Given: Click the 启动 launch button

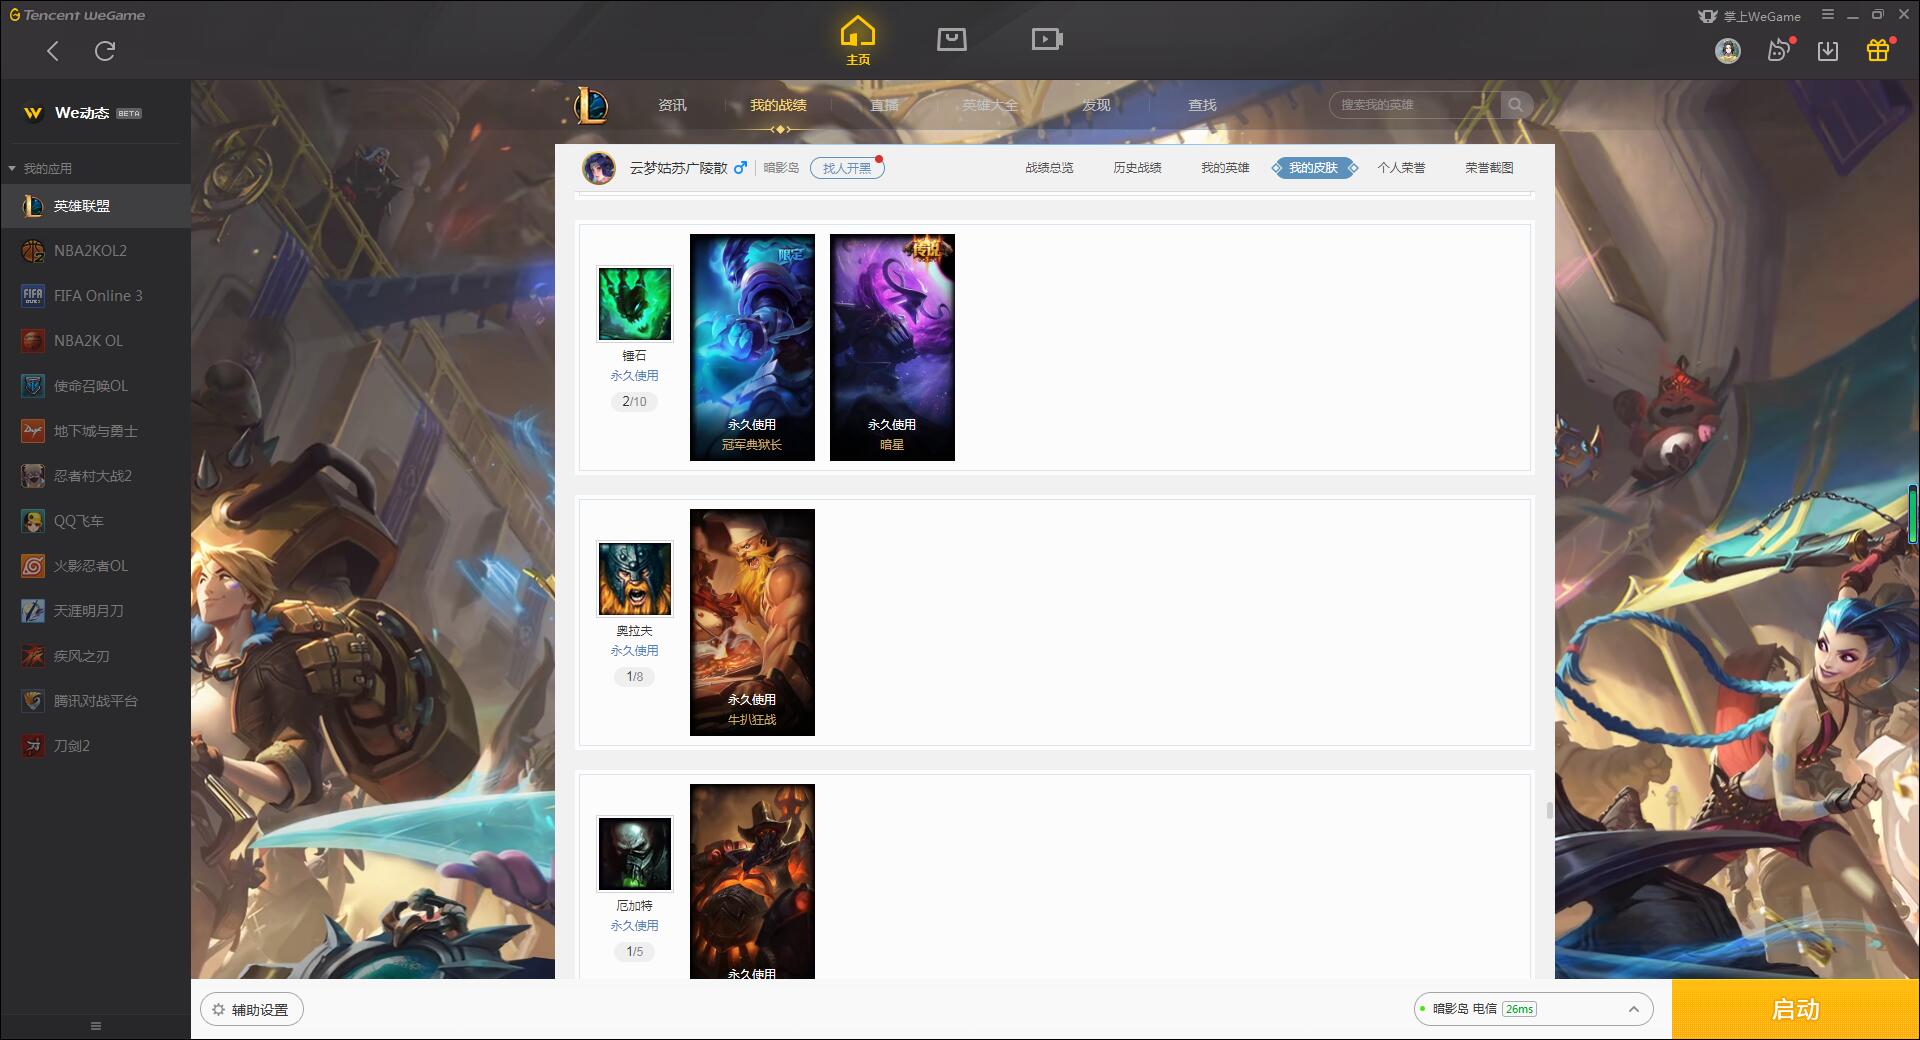Looking at the screenshot, I should click(1795, 1009).
